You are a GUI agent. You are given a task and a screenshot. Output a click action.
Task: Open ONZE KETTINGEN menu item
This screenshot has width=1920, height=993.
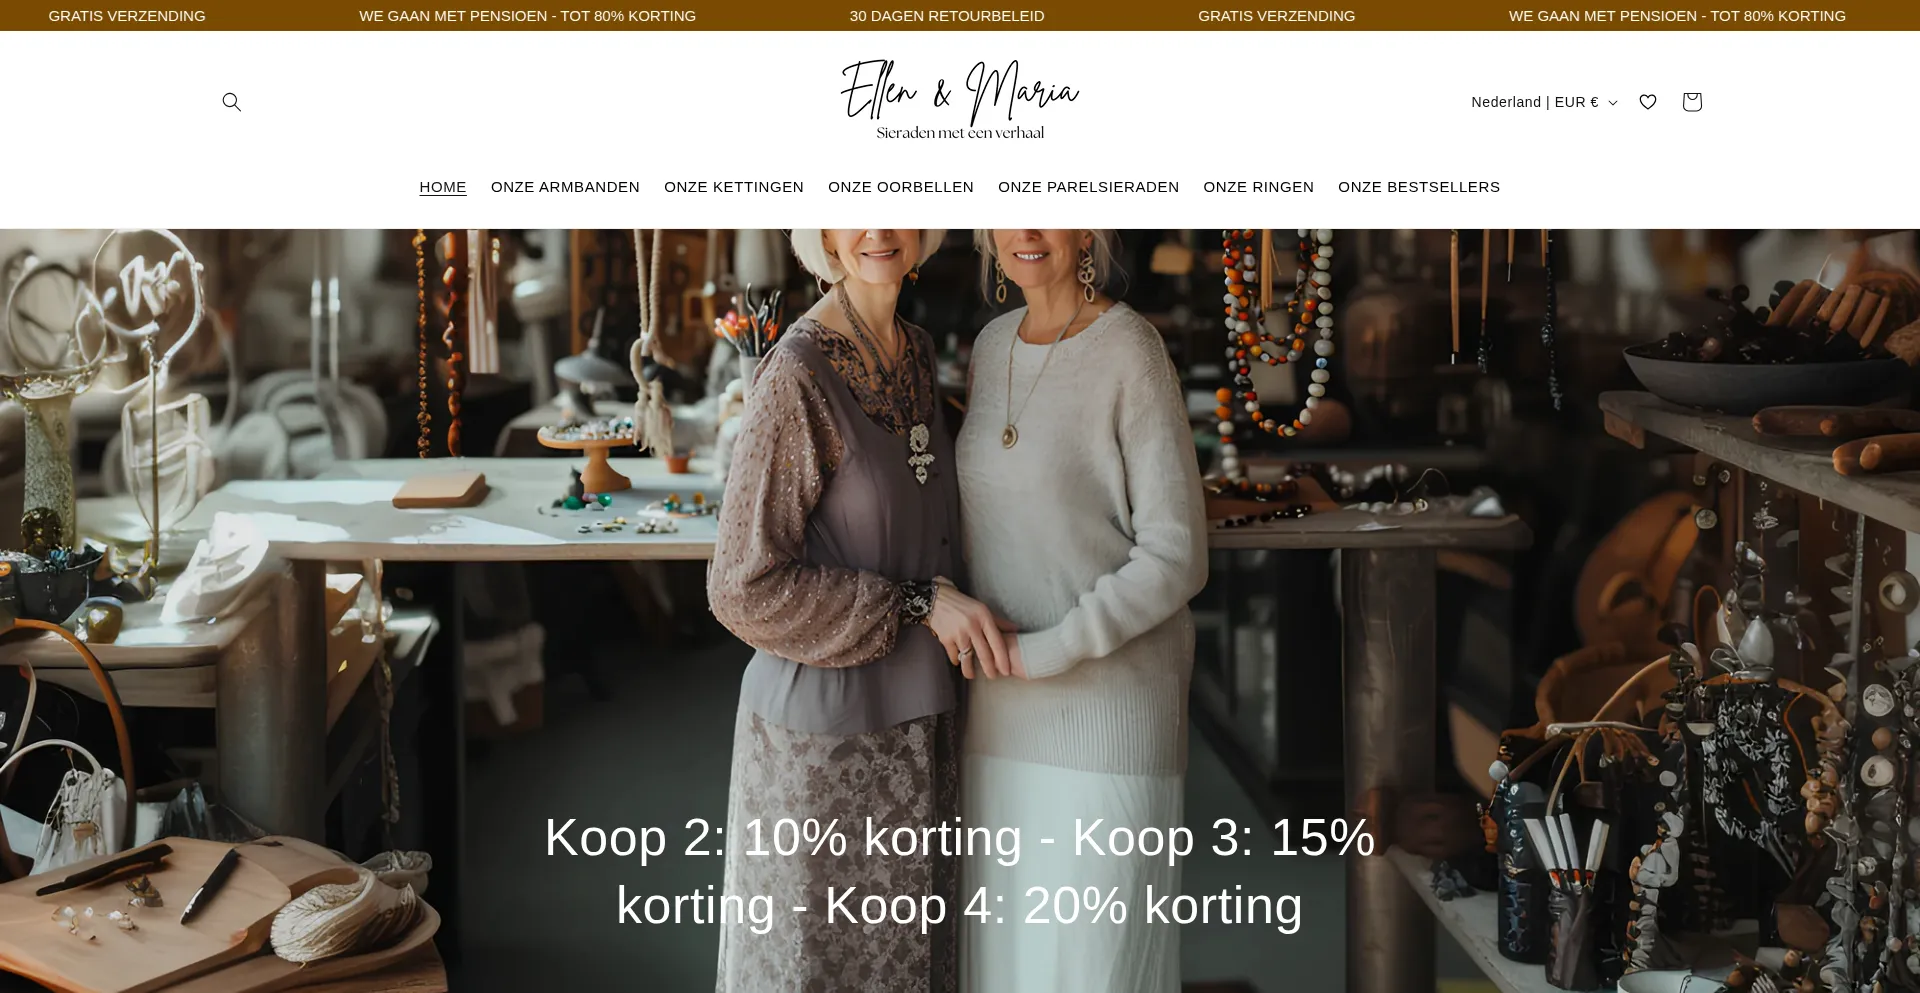coord(734,187)
